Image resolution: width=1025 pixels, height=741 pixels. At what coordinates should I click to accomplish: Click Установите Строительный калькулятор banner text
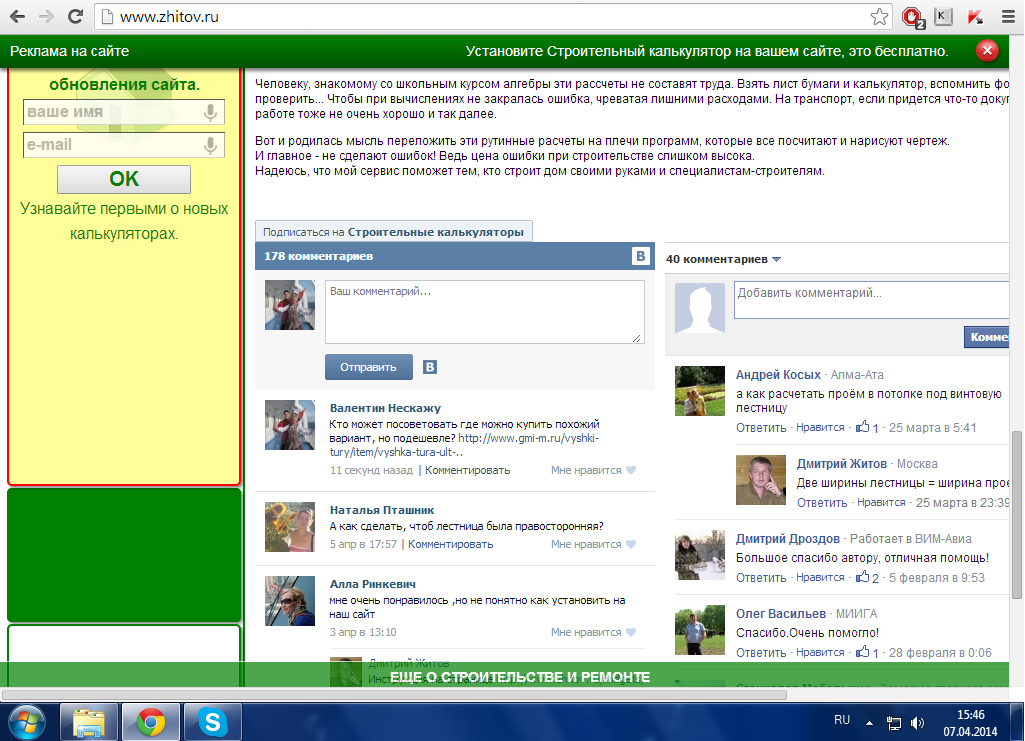(x=707, y=51)
